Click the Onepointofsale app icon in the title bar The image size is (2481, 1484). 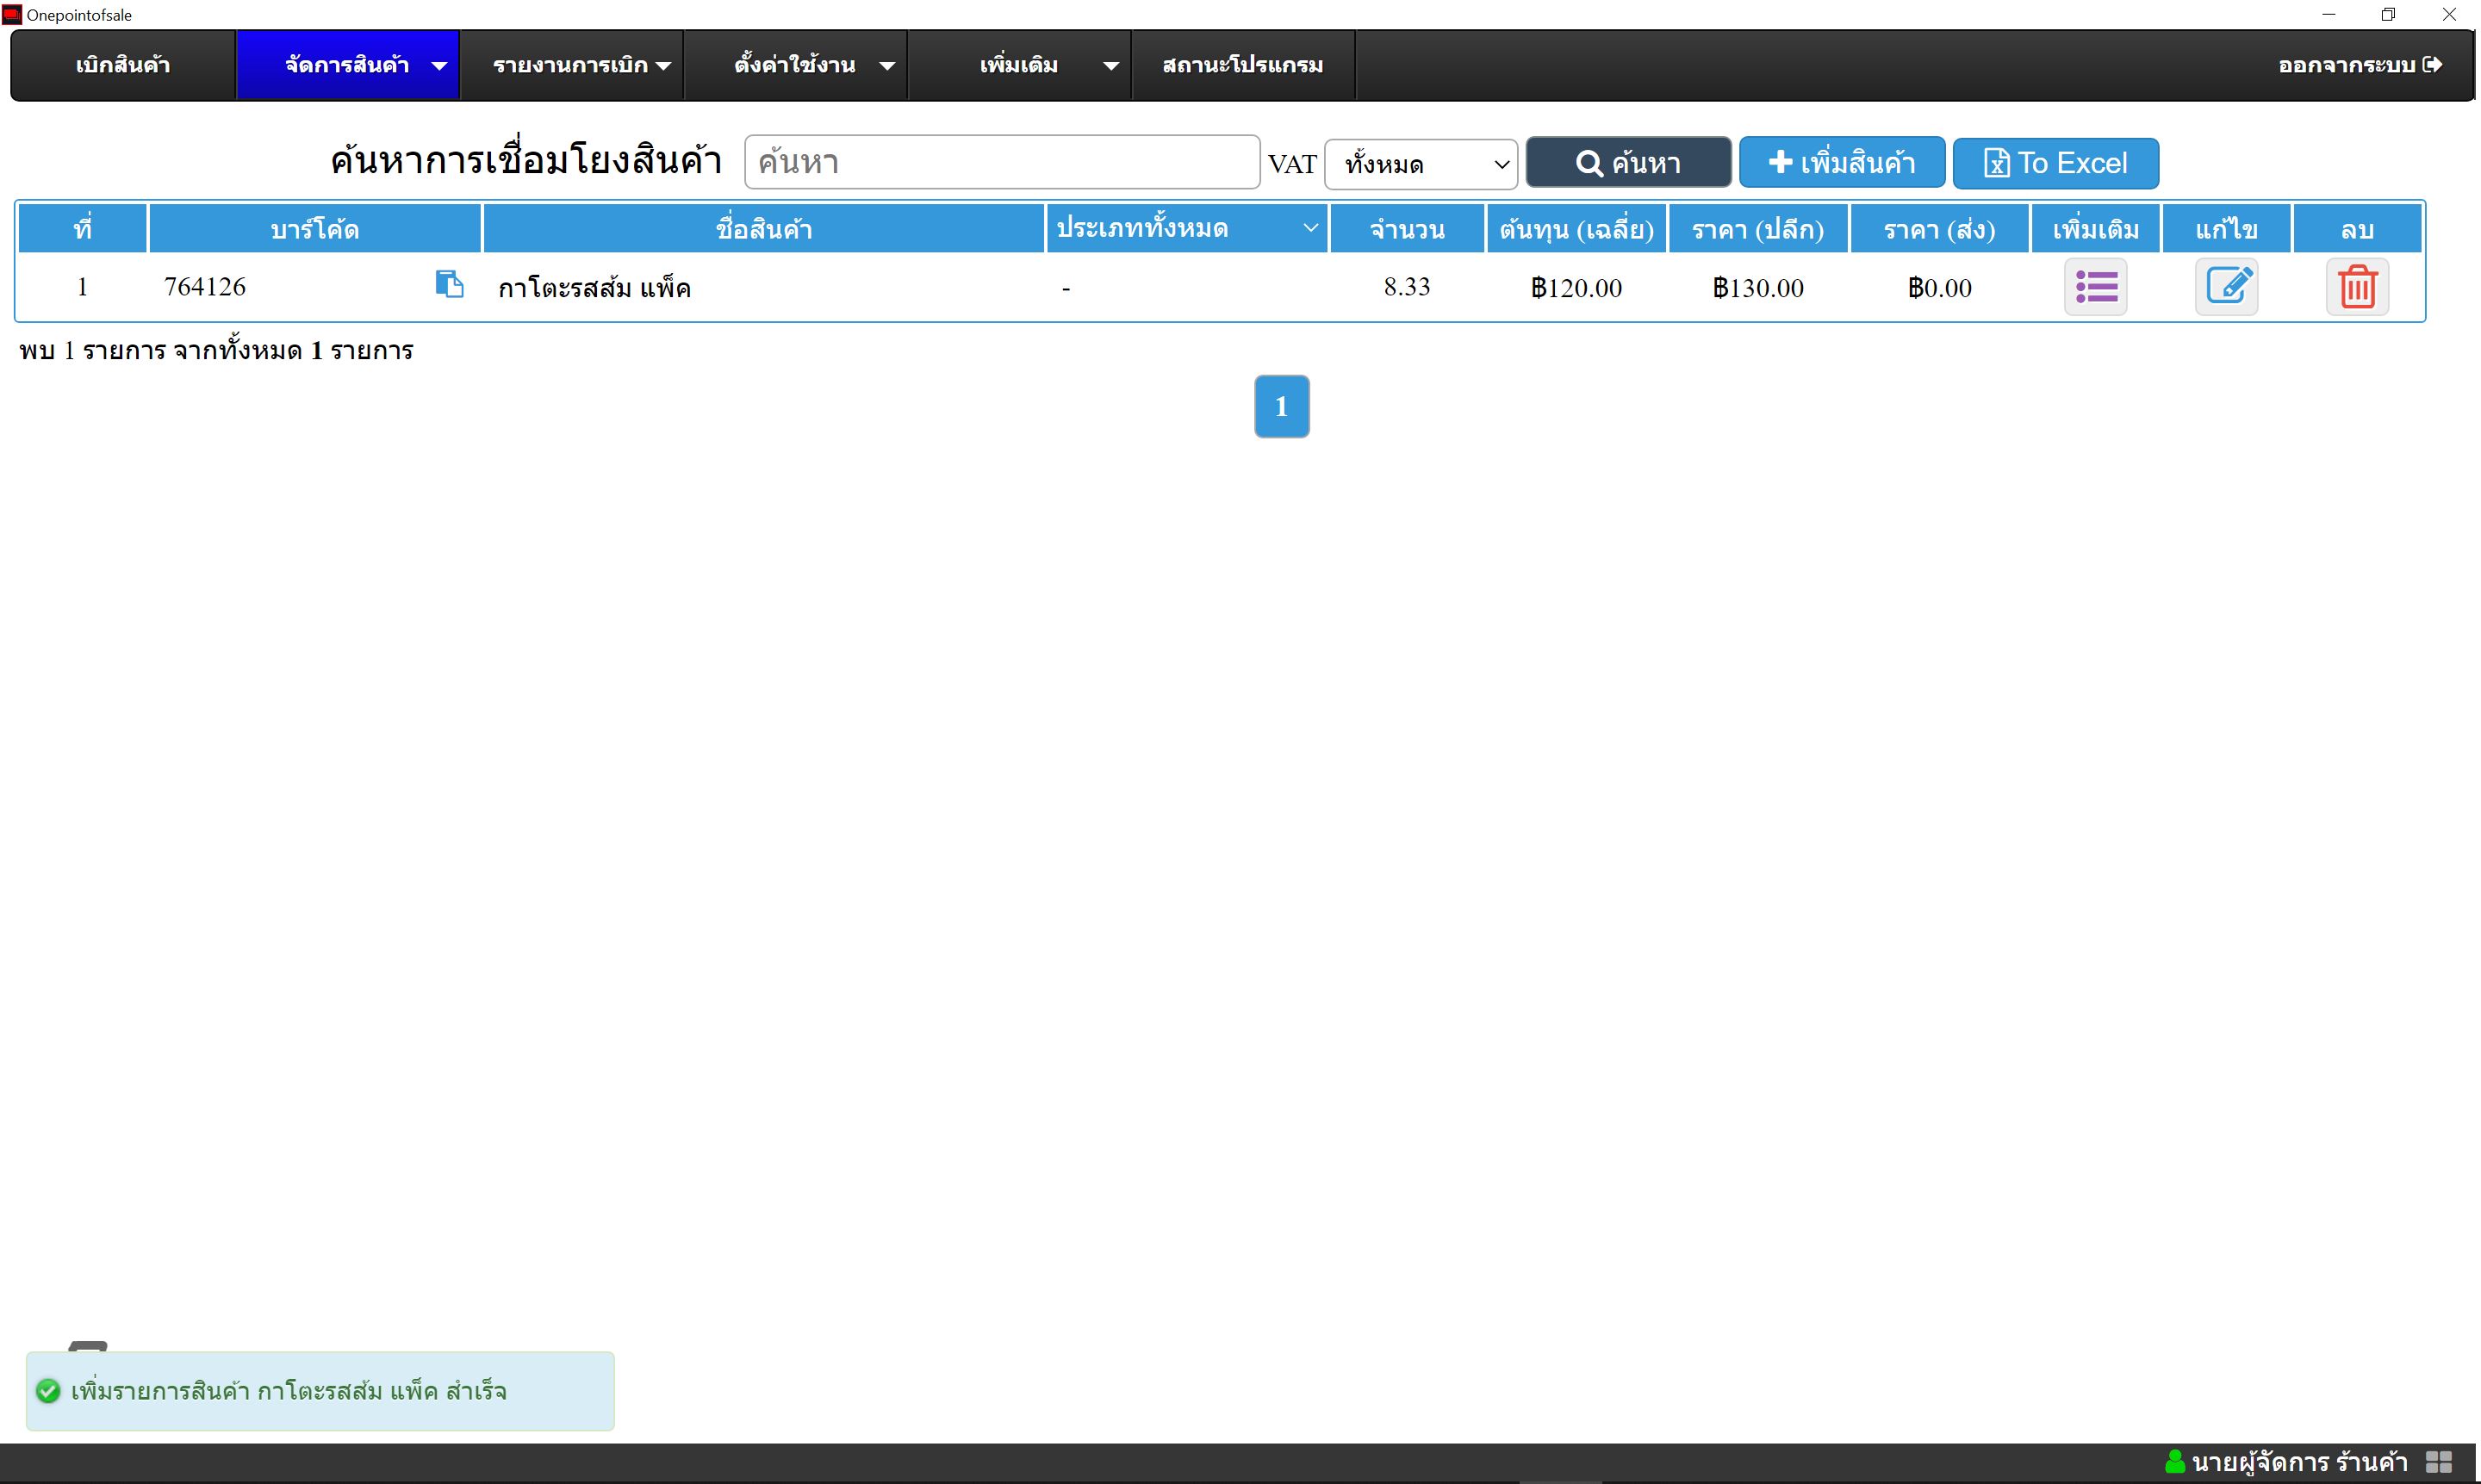(12, 14)
